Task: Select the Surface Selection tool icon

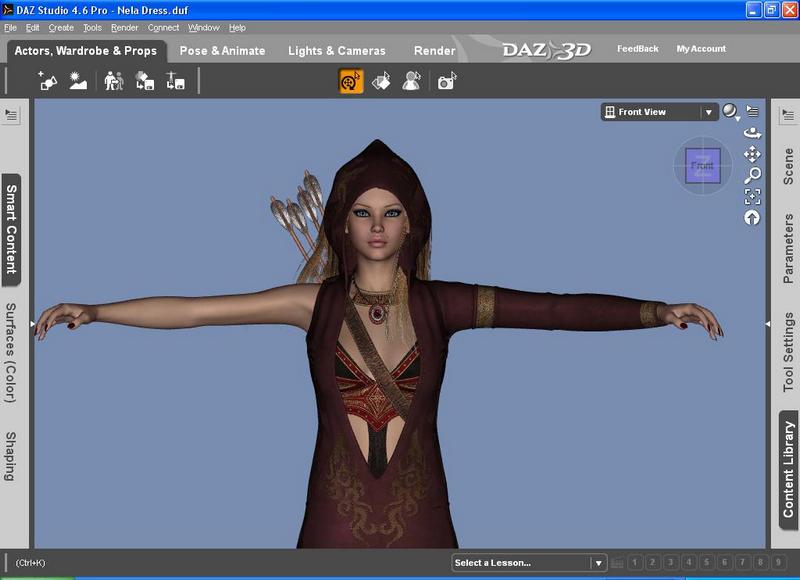Action: pos(381,81)
